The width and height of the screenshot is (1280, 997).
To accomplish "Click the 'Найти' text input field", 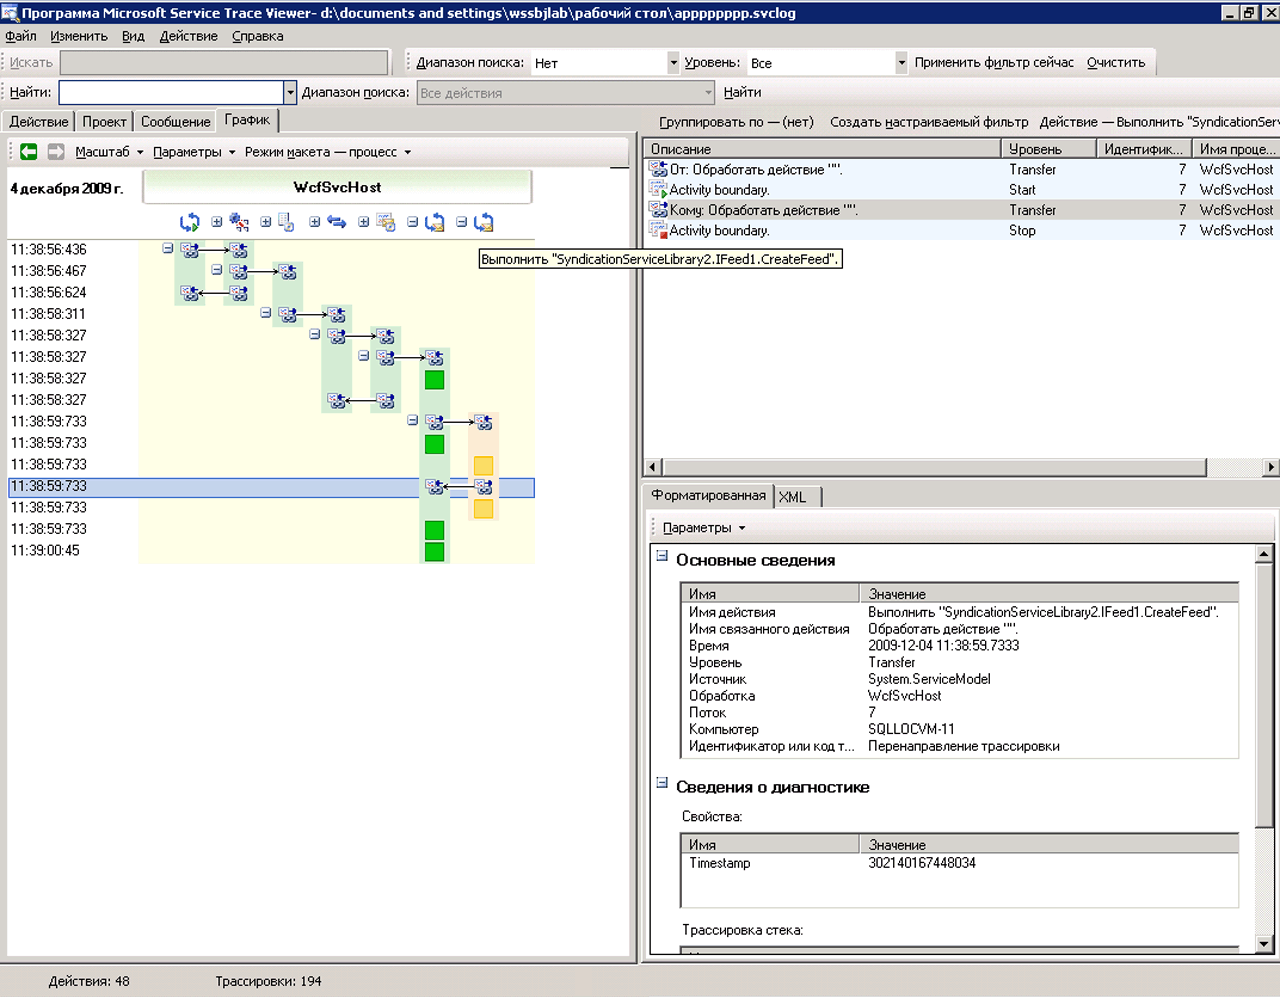I will (x=172, y=92).
